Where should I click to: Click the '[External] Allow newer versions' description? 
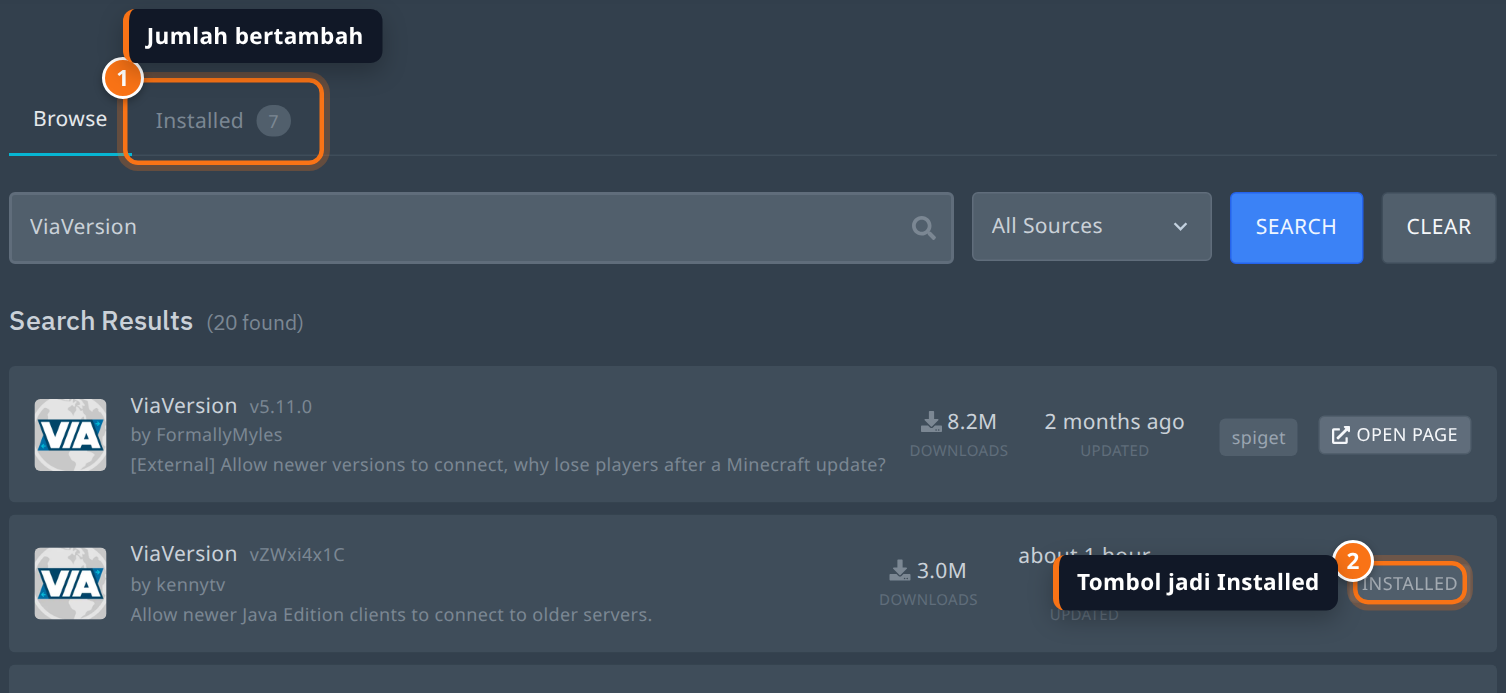pyautogui.click(x=508, y=465)
